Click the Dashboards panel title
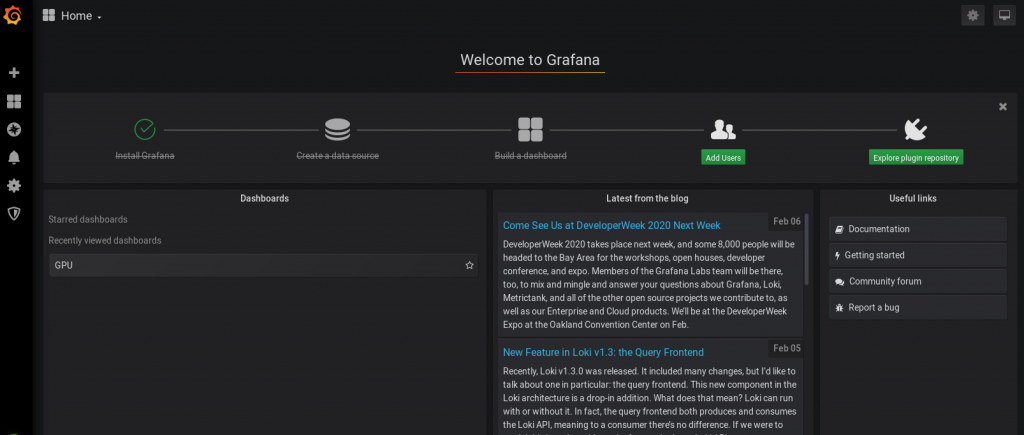 pos(264,198)
